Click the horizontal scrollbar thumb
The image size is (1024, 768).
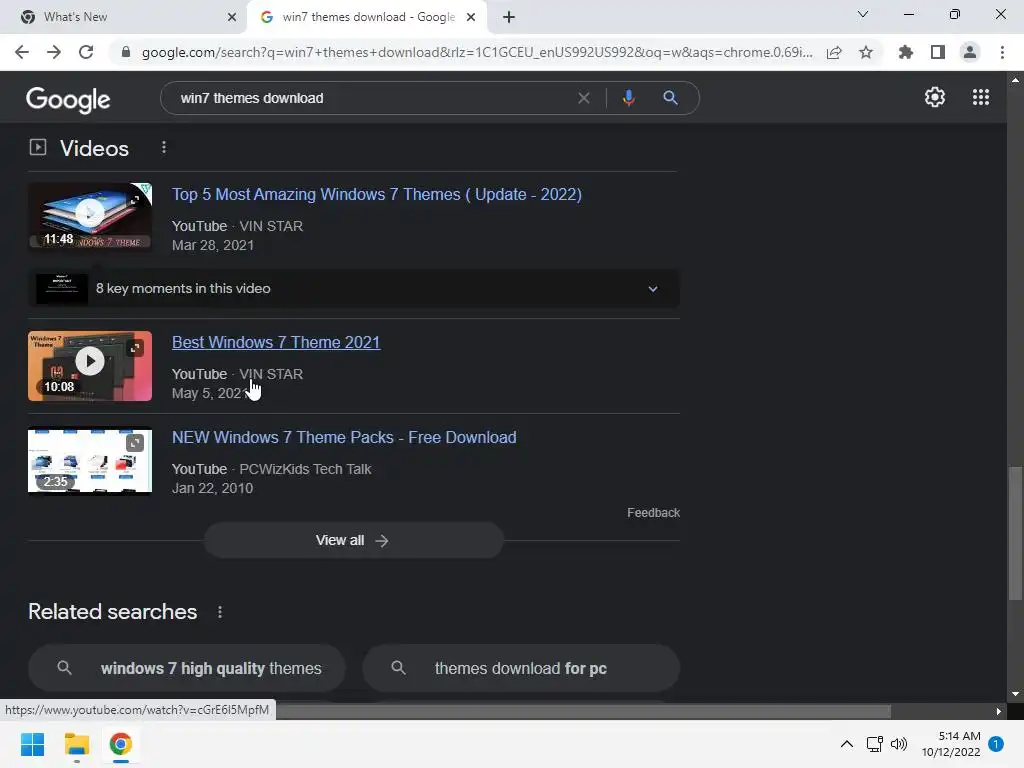pyautogui.click(x=583, y=711)
